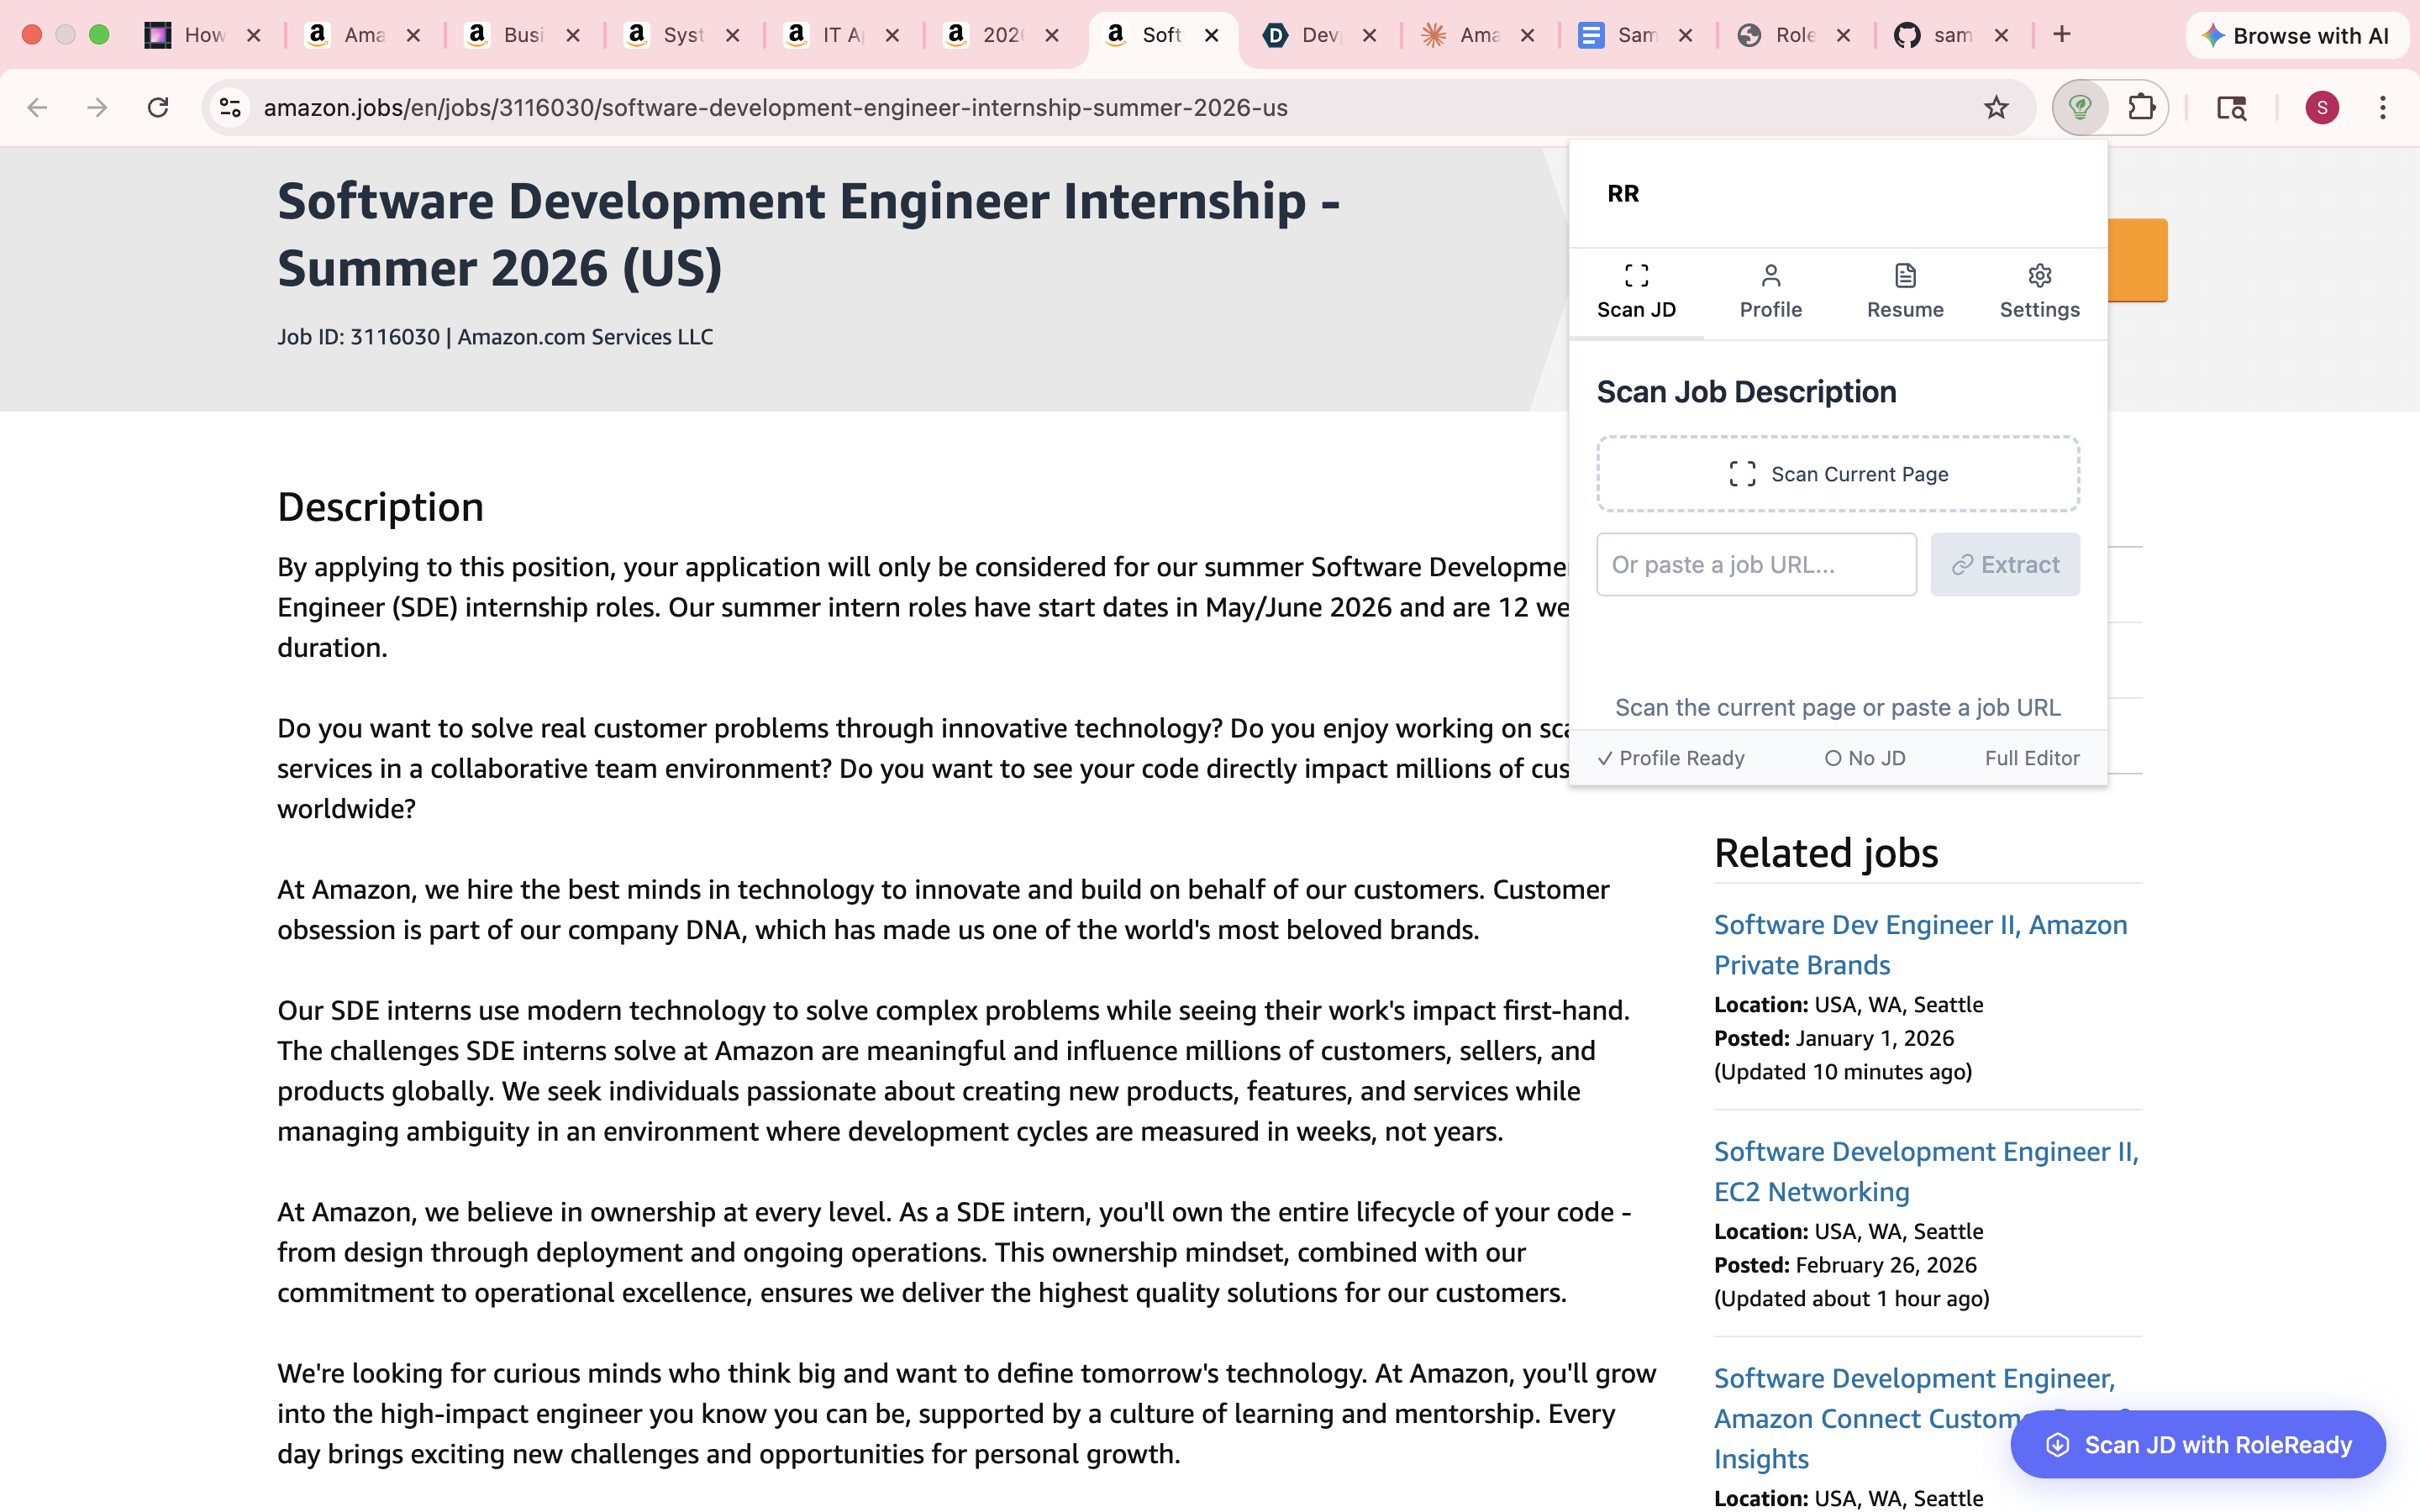The width and height of the screenshot is (2420, 1512).
Task: Open the browser Extensions puzzle icon
Action: tap(2140, 107)
